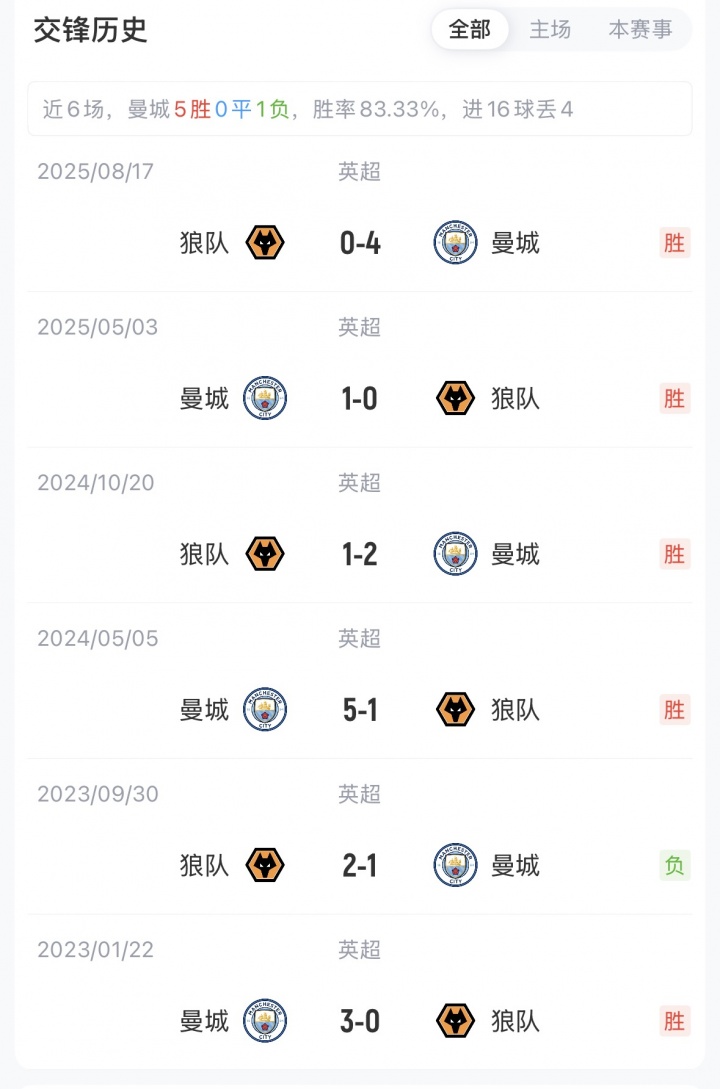View the 2-1 match from 2023/09/30
The height and width of the screenshot is (1089, 720).
[x=360, y=865]
